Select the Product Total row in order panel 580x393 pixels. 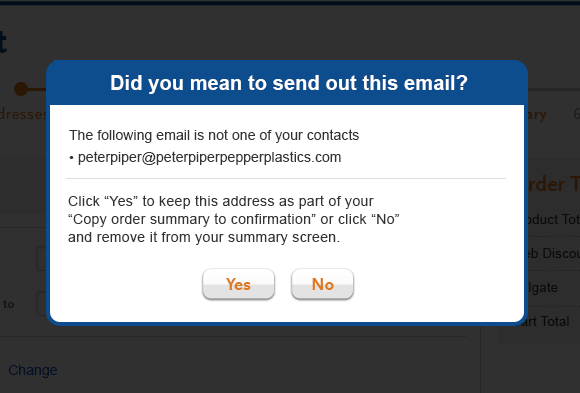(552, 219)
